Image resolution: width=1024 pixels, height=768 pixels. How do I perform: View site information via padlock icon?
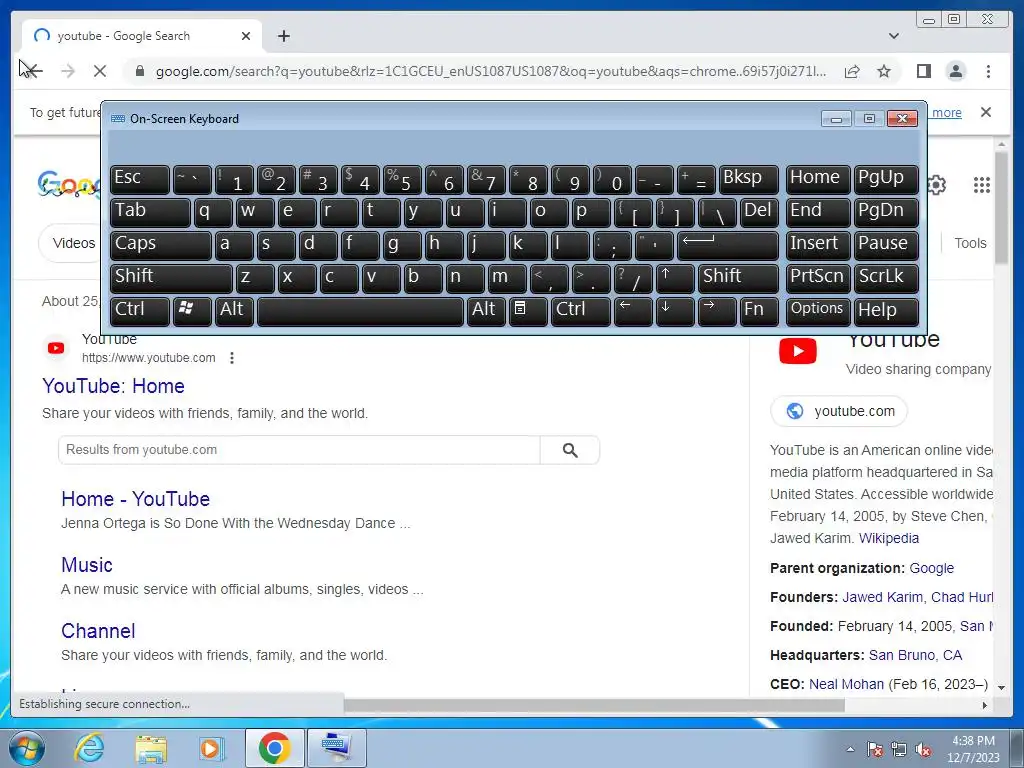coord(139,71)
